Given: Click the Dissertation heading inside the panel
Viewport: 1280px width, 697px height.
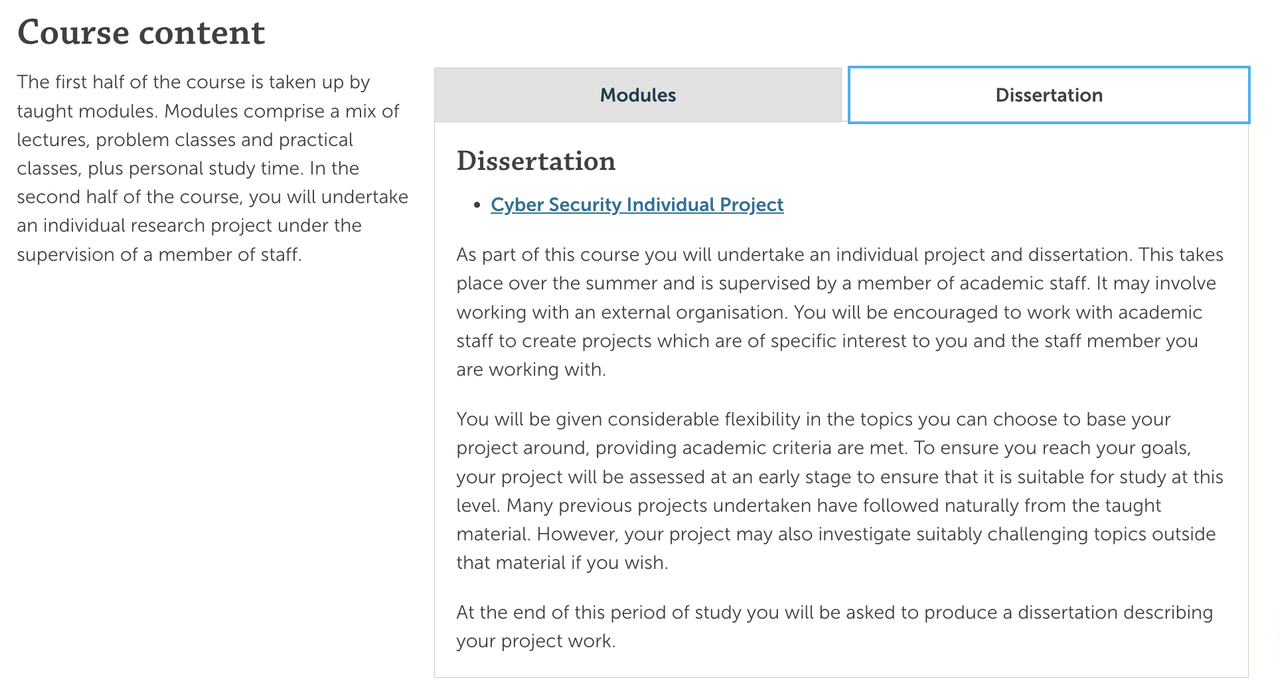Looking at the screenshot, I should click(x=536, y=161).
